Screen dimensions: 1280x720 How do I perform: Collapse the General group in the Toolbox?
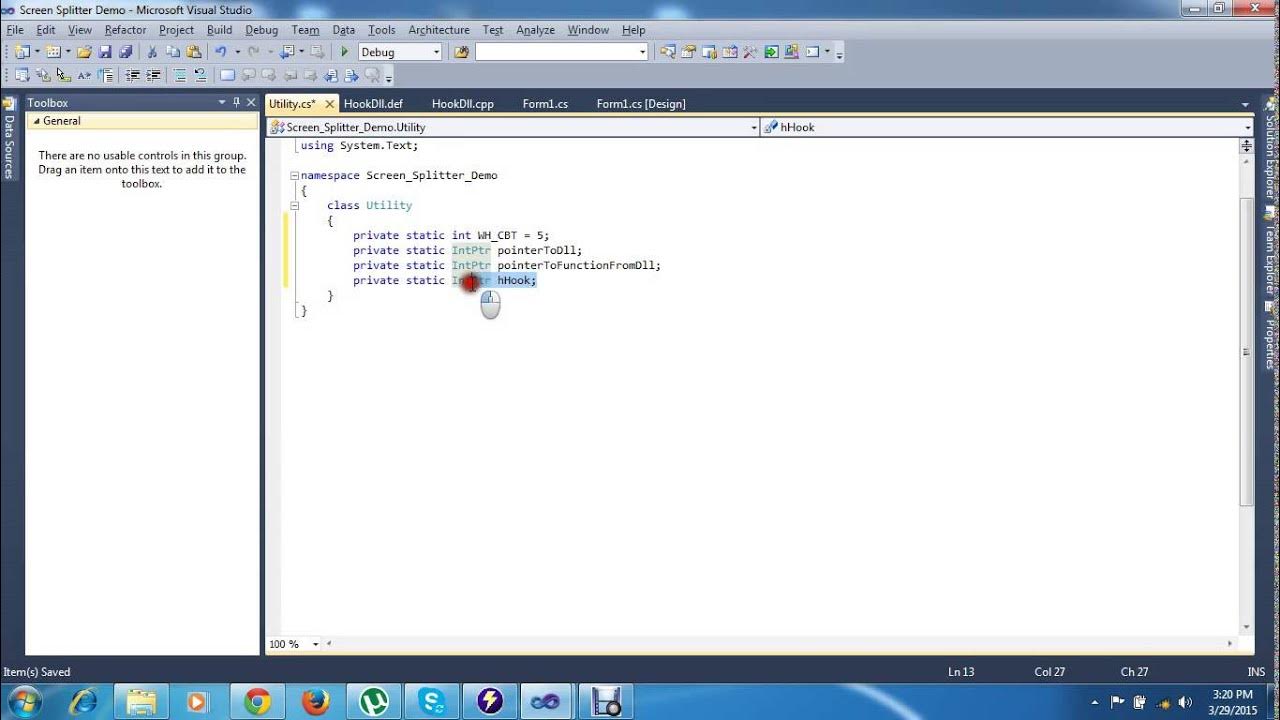(x=36, y=121)
